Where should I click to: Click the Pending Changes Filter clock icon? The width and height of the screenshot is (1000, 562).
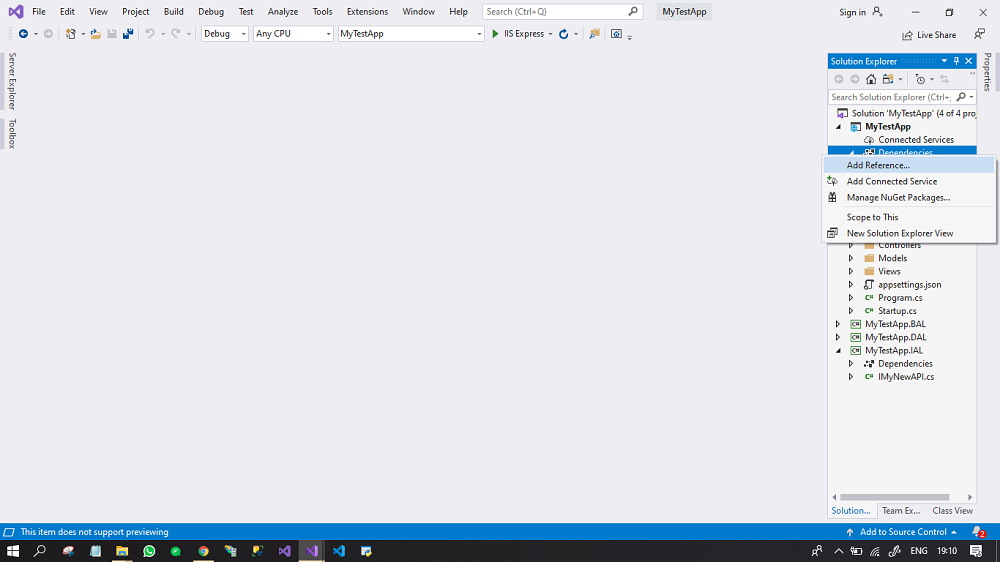920,79
